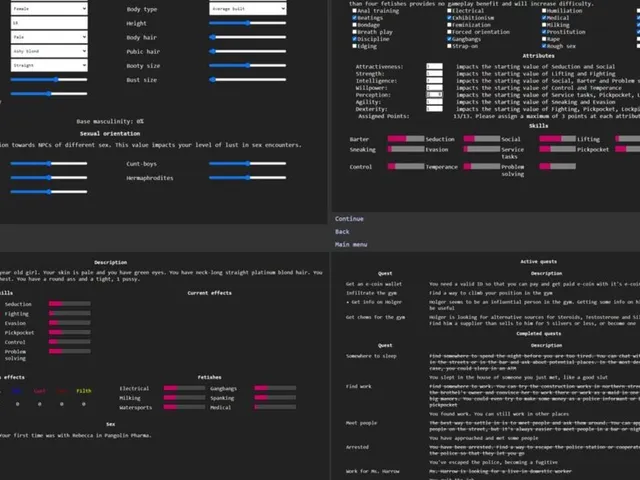The width and height of the screenshot is (640, 480).
Task: Enable the Edging checkbox
Action: [354, 46]
